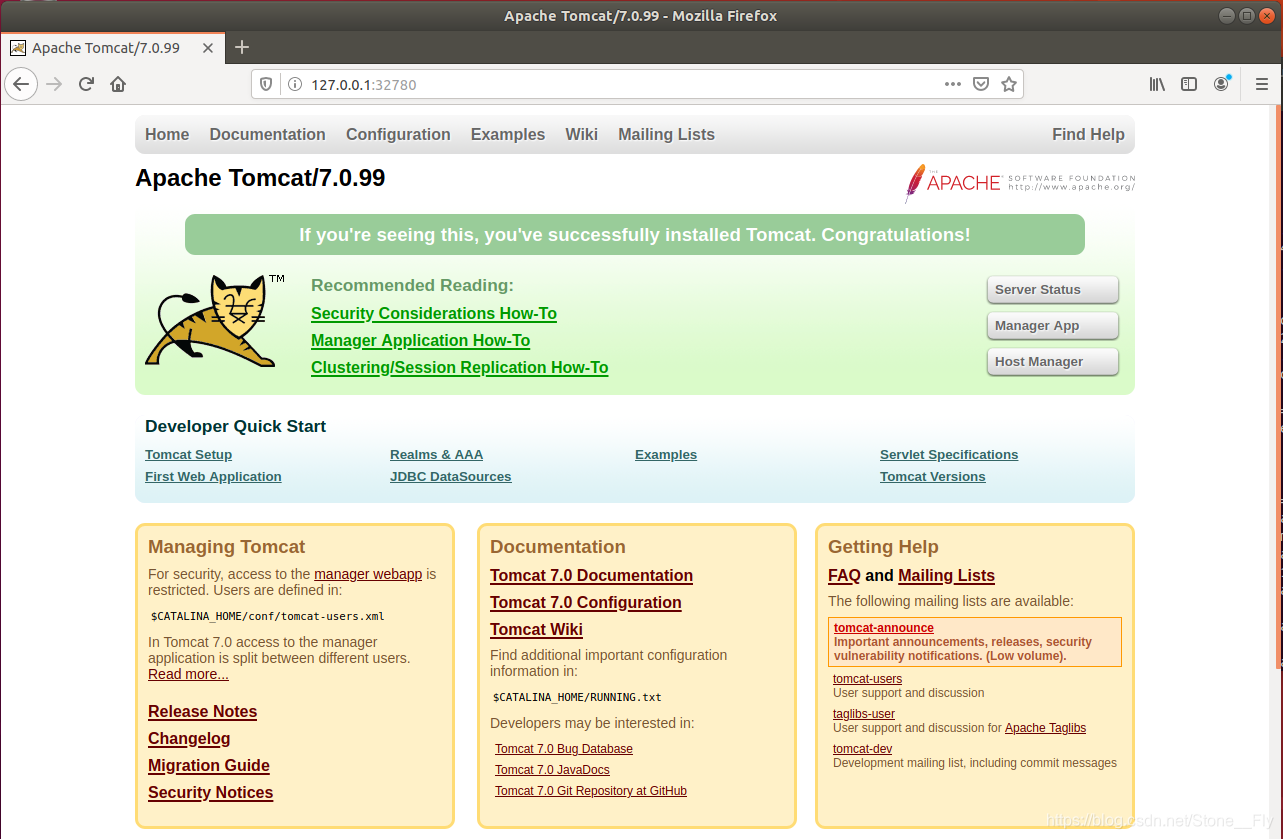
Task: Open Wiki in Tomcat navigation bar
Action: pos(581,134)
